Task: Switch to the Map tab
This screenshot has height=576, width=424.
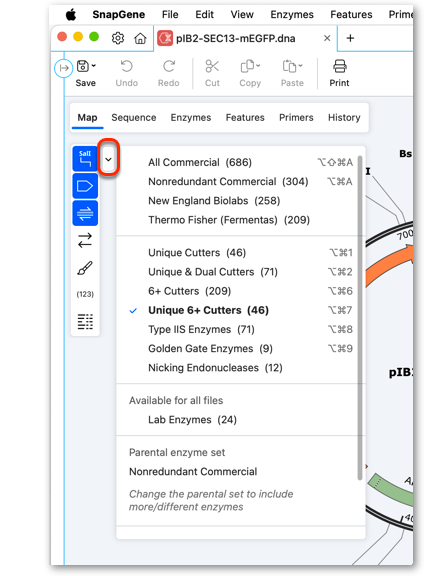Action: 87,118
